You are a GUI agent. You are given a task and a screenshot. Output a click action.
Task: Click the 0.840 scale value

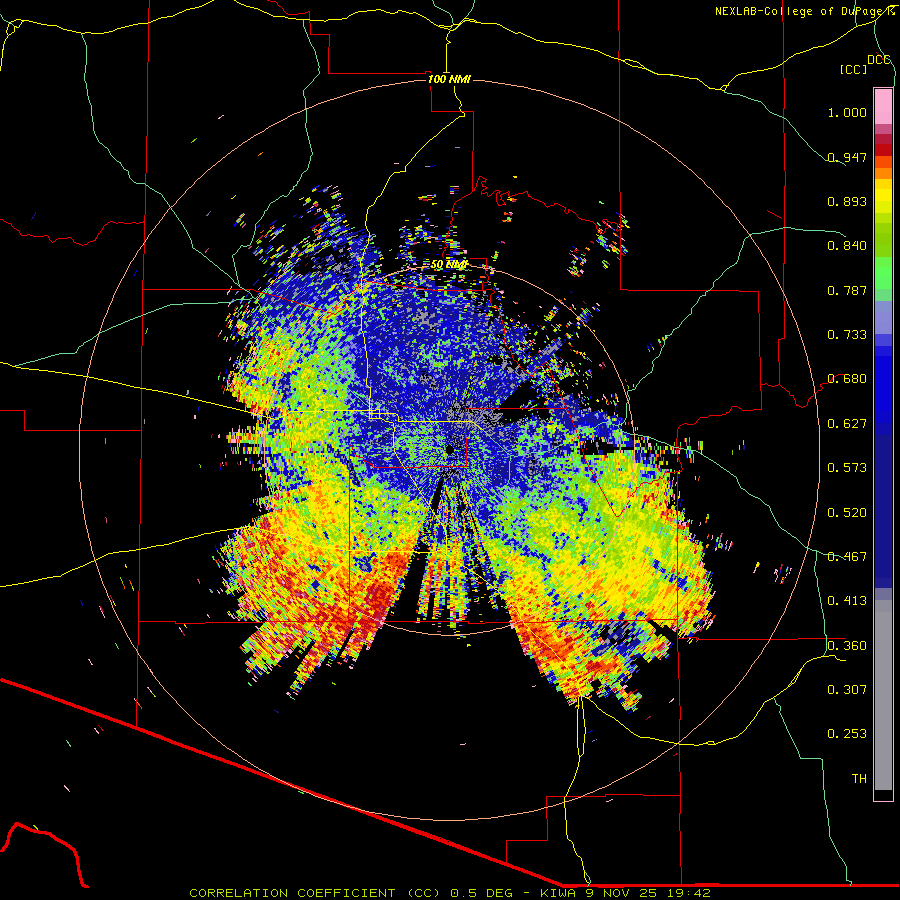coord(847,246)
